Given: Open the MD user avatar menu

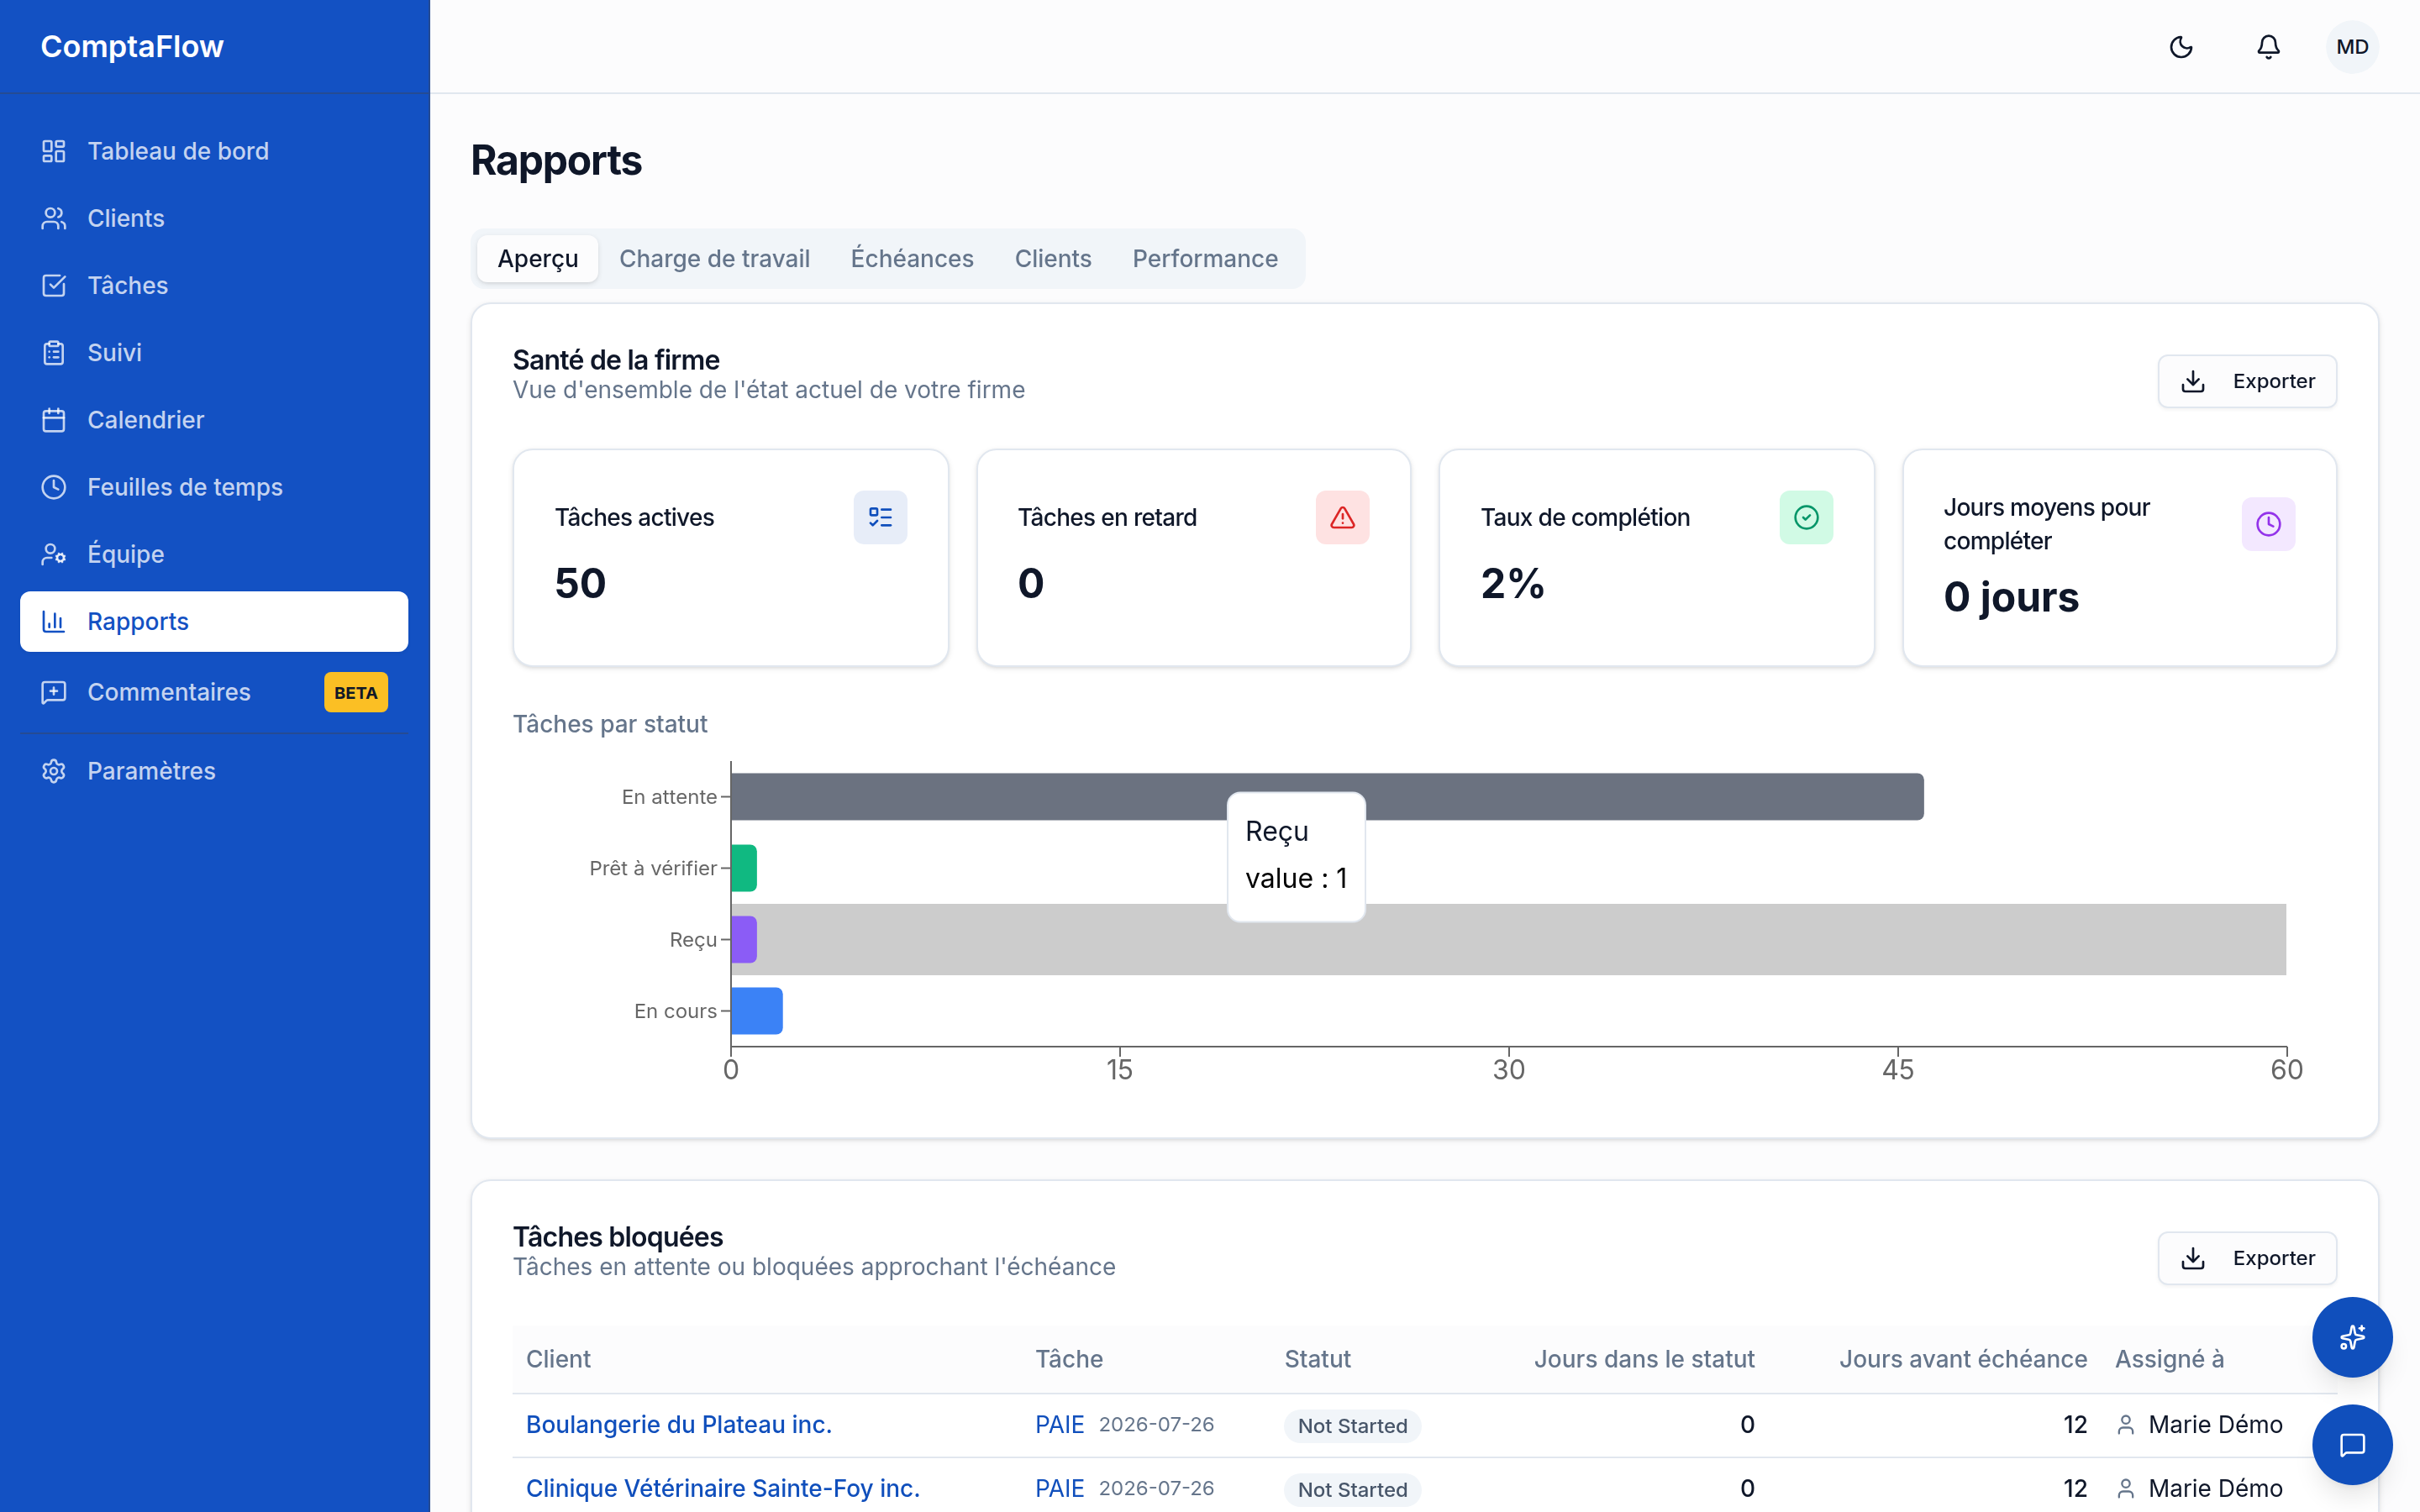Looking at the screenshot, I should 2352,47.
